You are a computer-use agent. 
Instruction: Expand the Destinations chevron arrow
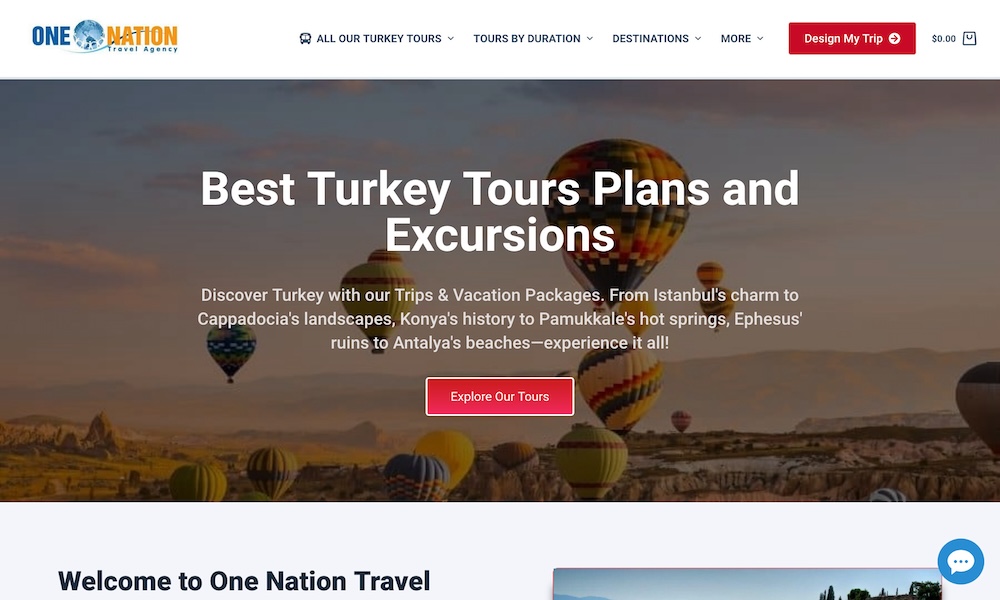click(698, 38)
